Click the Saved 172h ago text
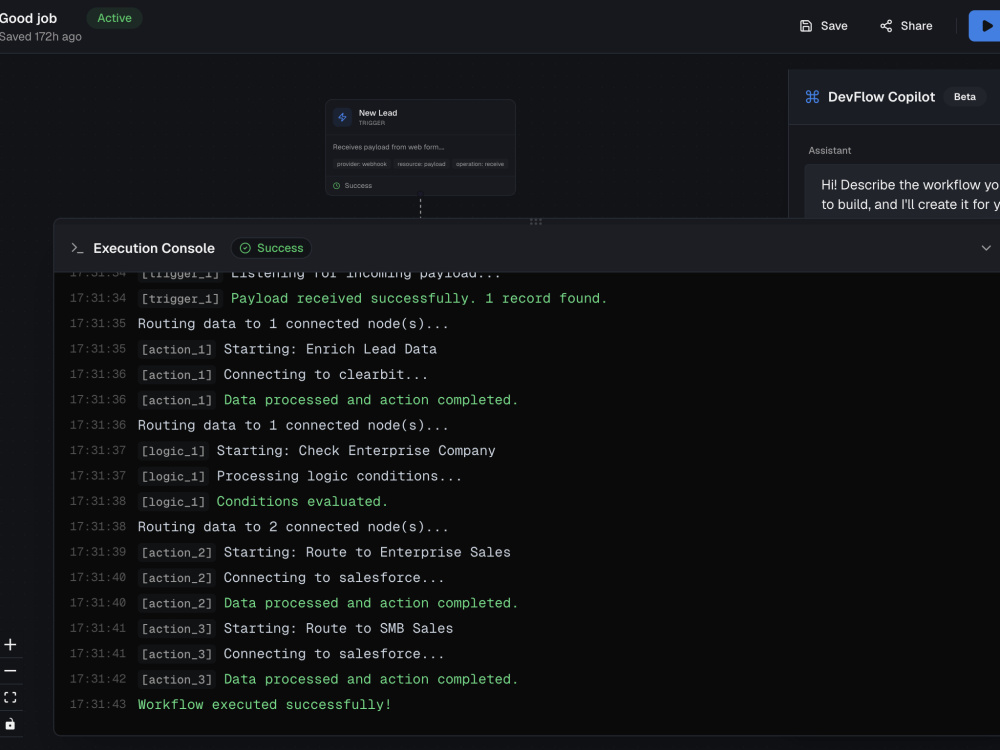1000x750 pixels. pos(41,37)
